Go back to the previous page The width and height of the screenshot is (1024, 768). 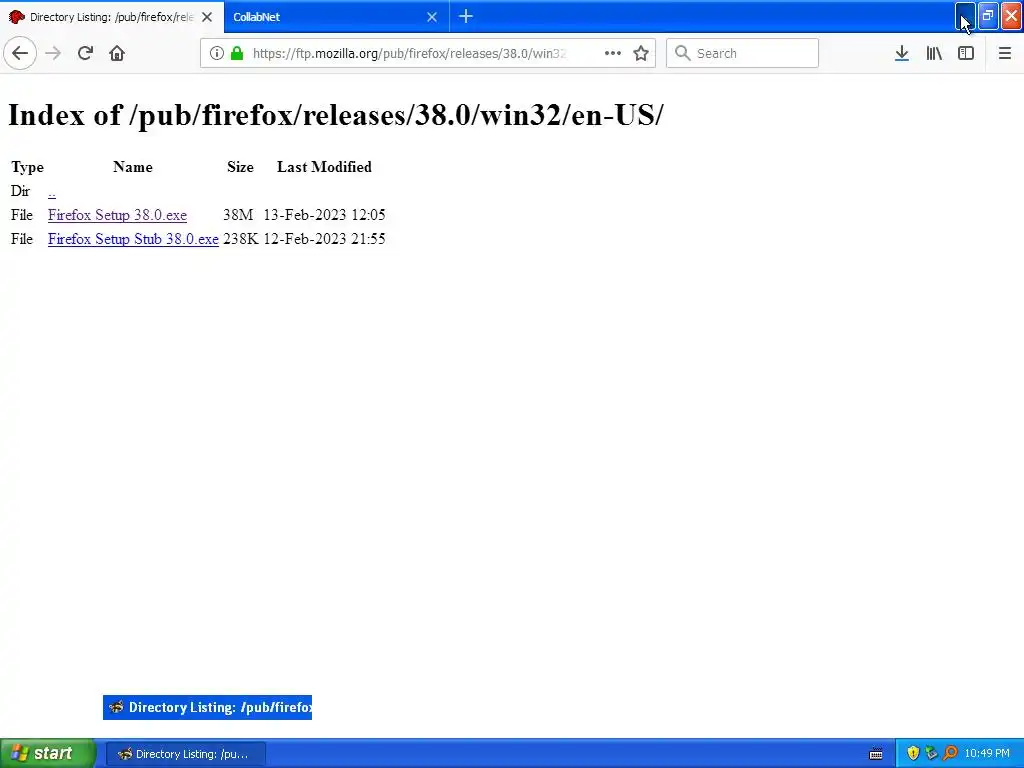coord(20,53)
